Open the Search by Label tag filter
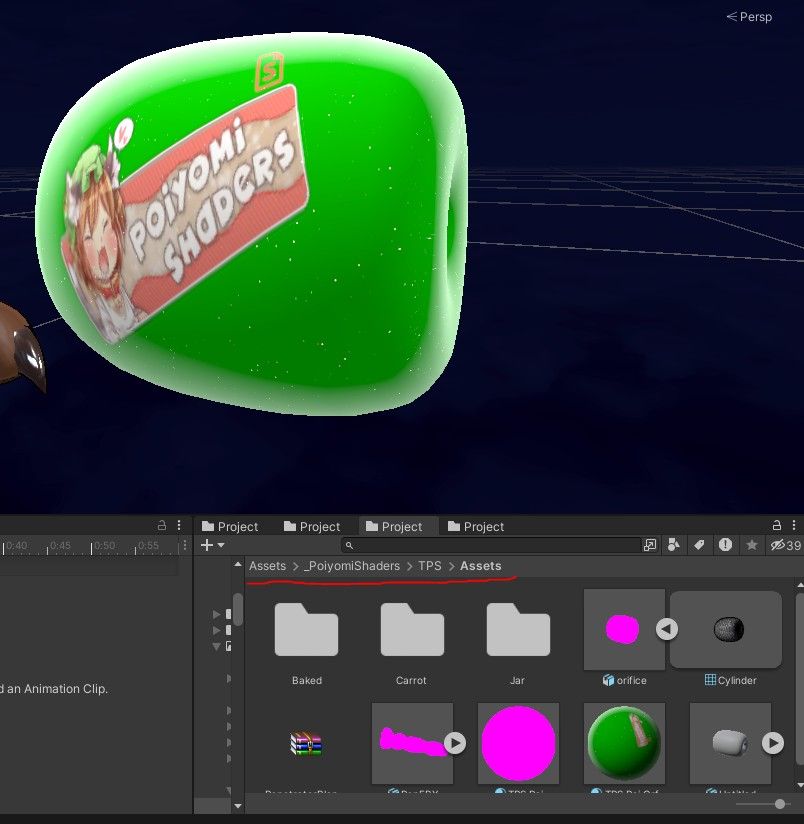Image resolution: width=804 pixels, height=824 pixels. coord(699,545)
